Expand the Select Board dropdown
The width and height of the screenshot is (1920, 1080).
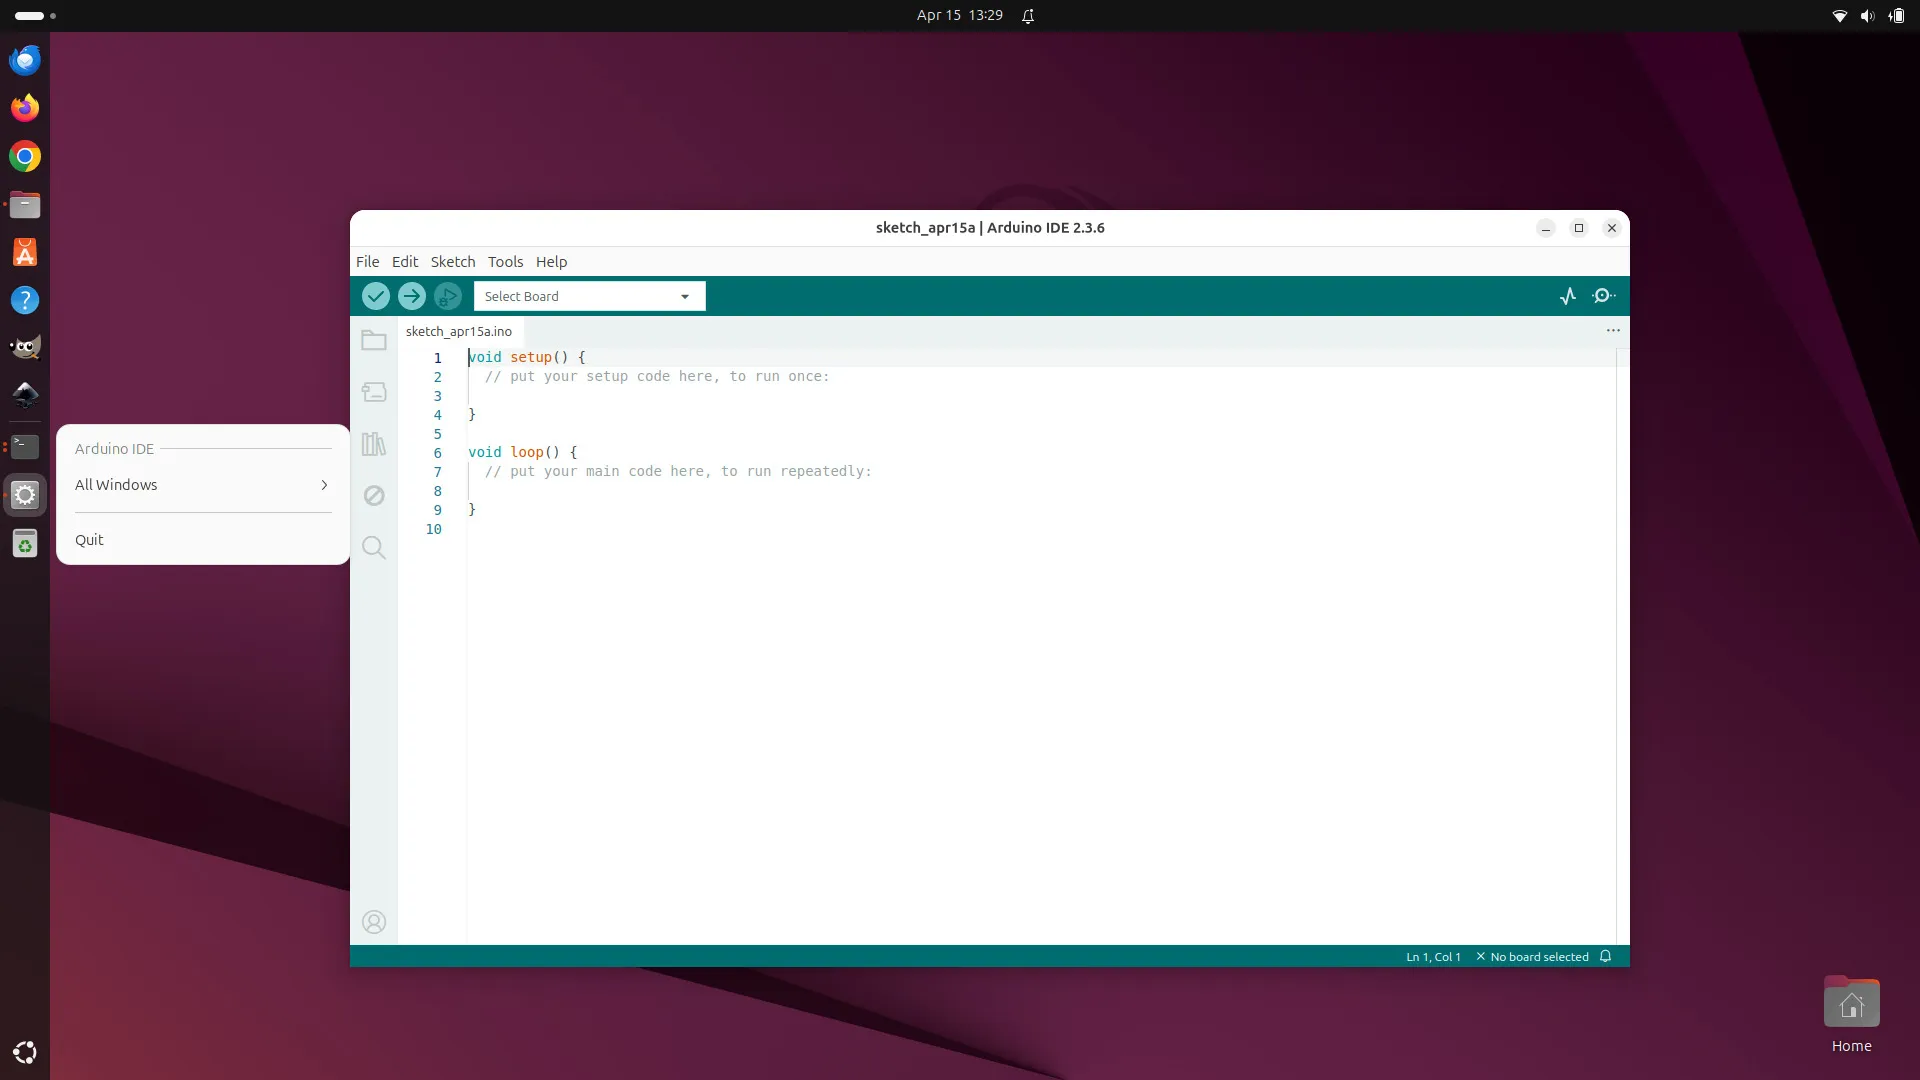click(x=590, y=296)
